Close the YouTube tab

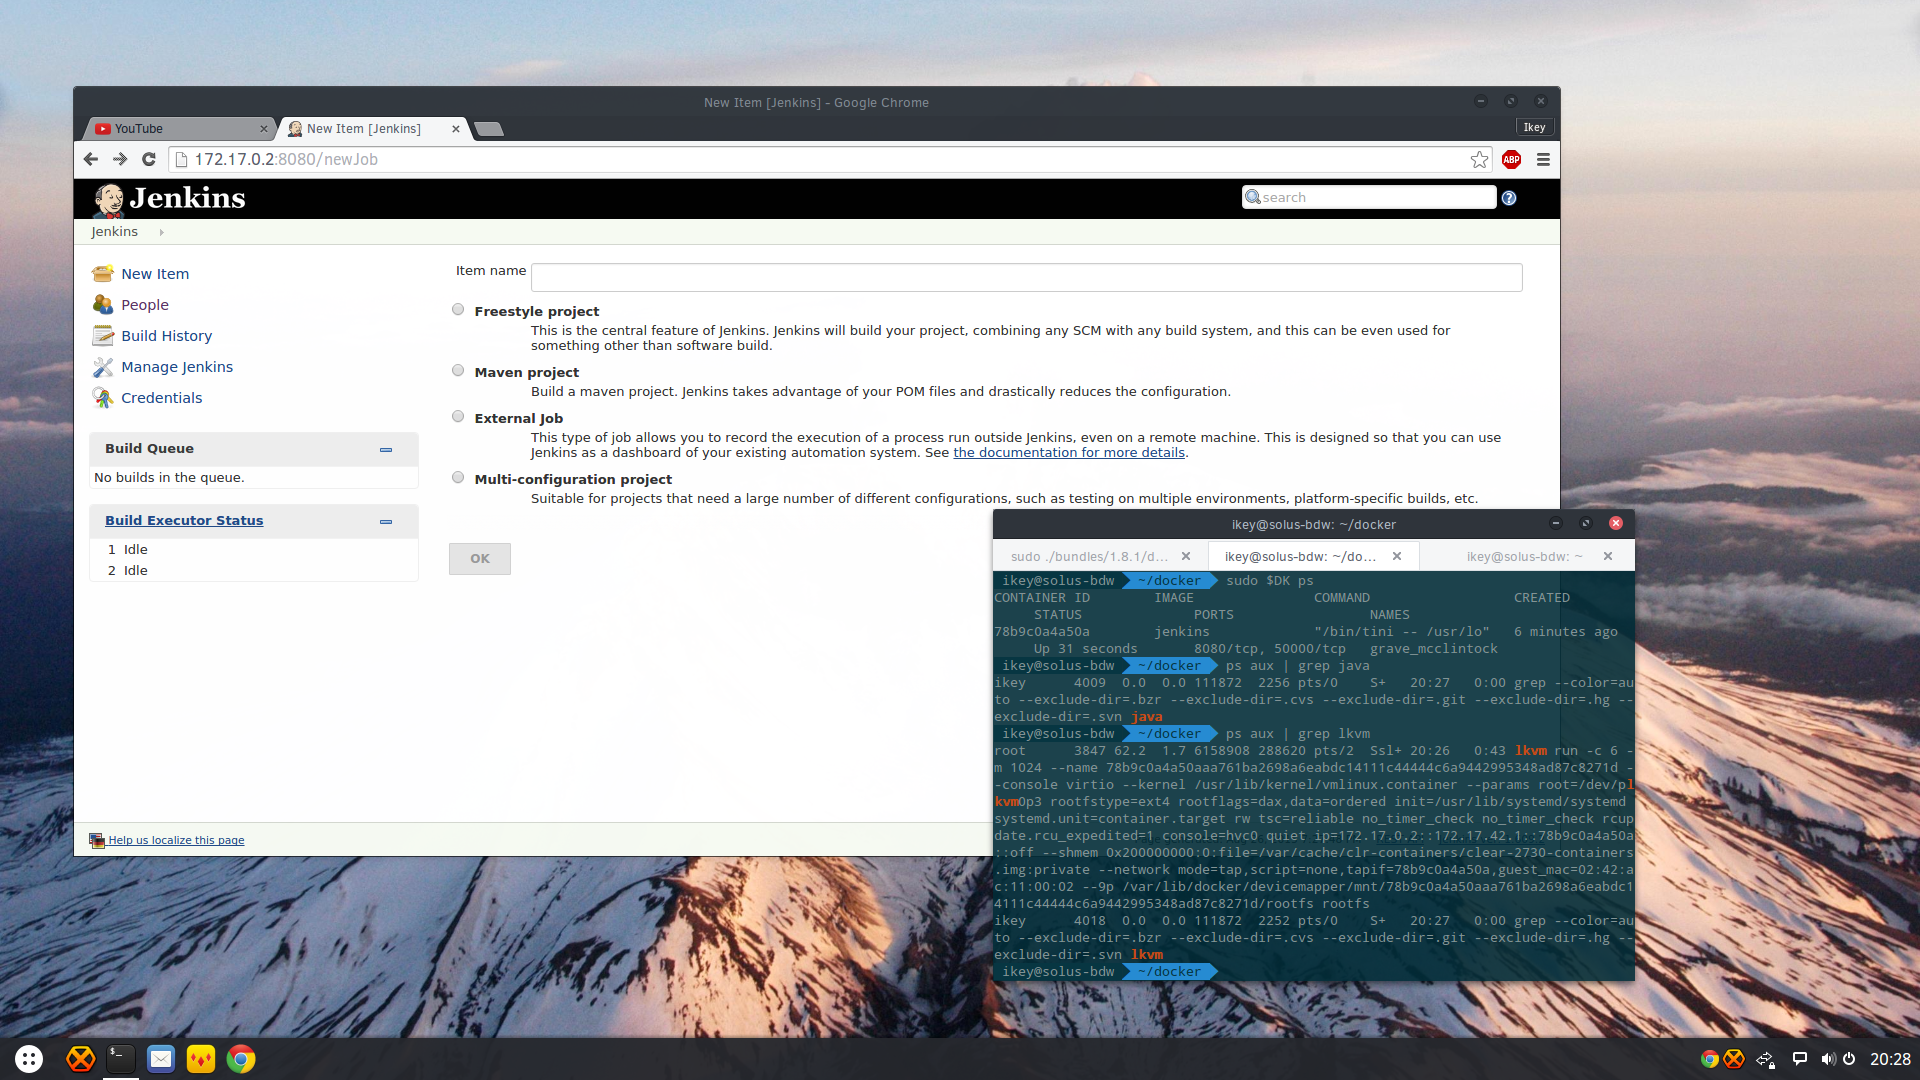coord(264,129)
